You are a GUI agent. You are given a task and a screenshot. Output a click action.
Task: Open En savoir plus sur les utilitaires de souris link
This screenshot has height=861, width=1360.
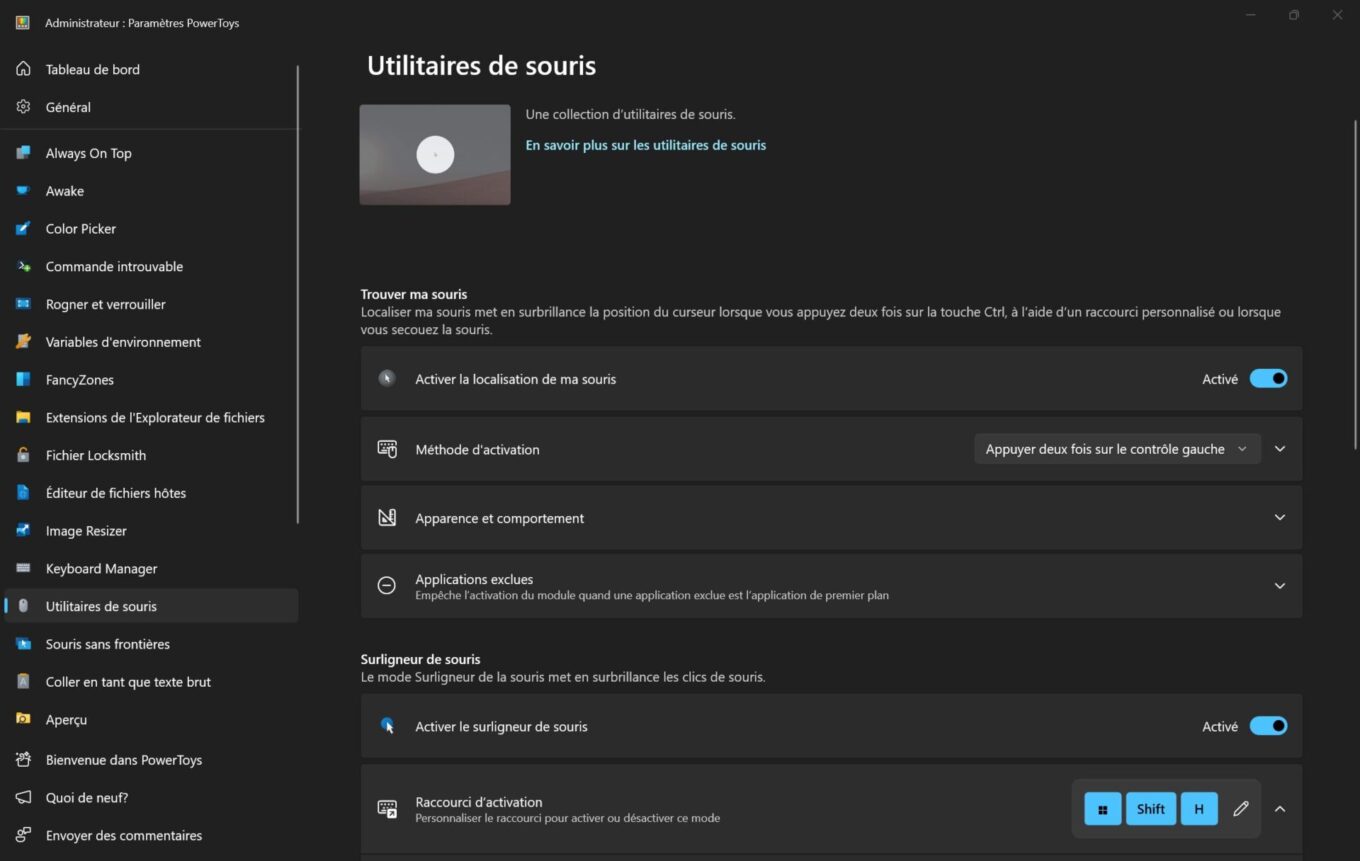(x=646, y=145)
